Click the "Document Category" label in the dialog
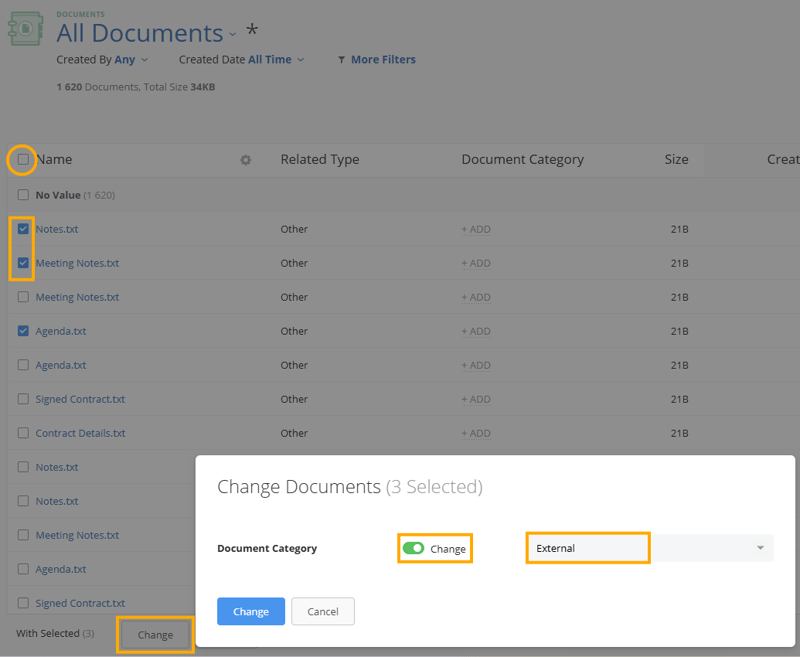800x657 pixels. pyautogui.click(x=267, y=548)
